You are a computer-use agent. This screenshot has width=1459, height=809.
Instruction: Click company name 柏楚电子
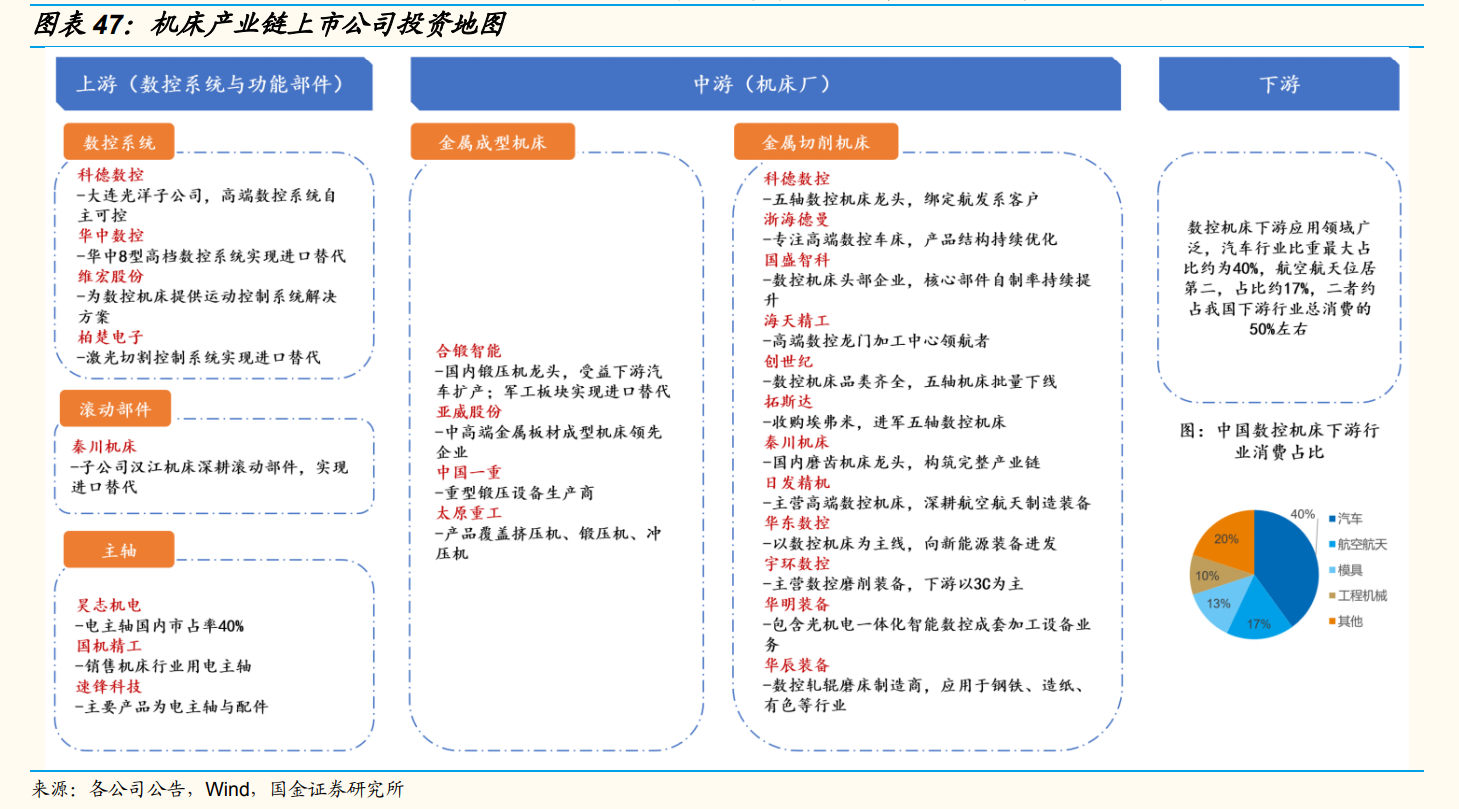(x=111, y=337)
